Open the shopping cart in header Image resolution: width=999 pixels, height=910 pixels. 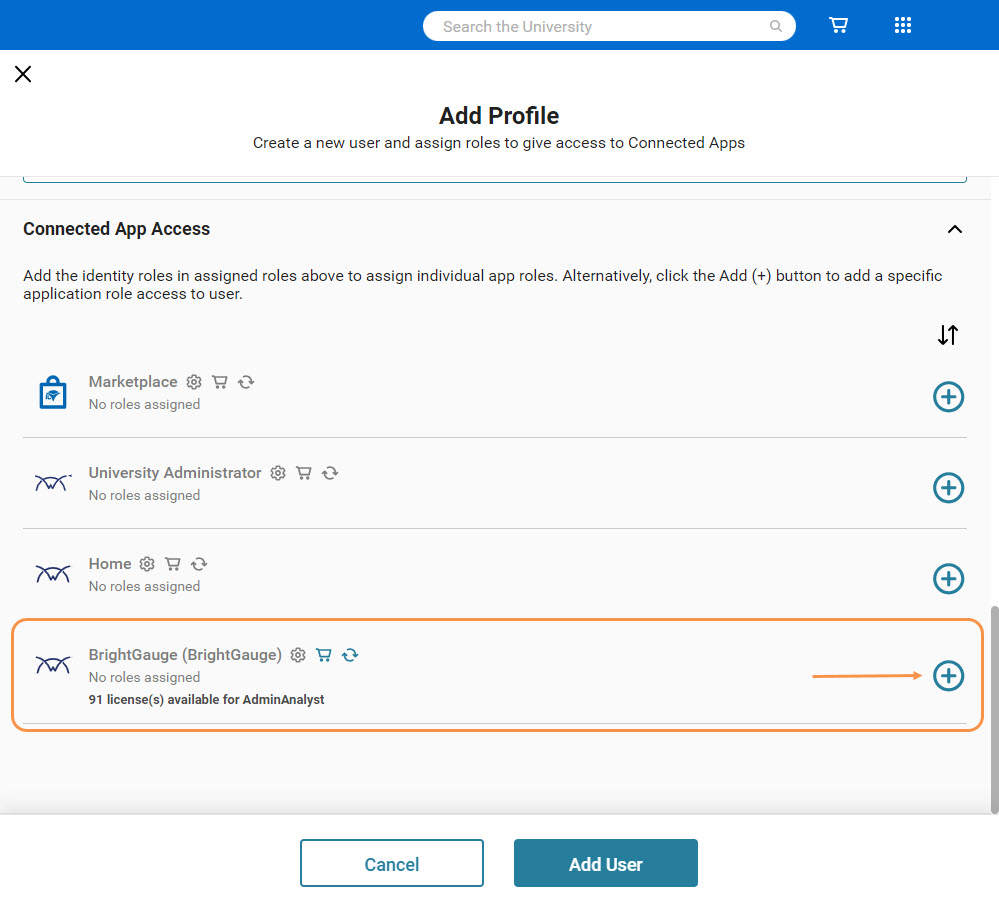click(x=838, y=26)
